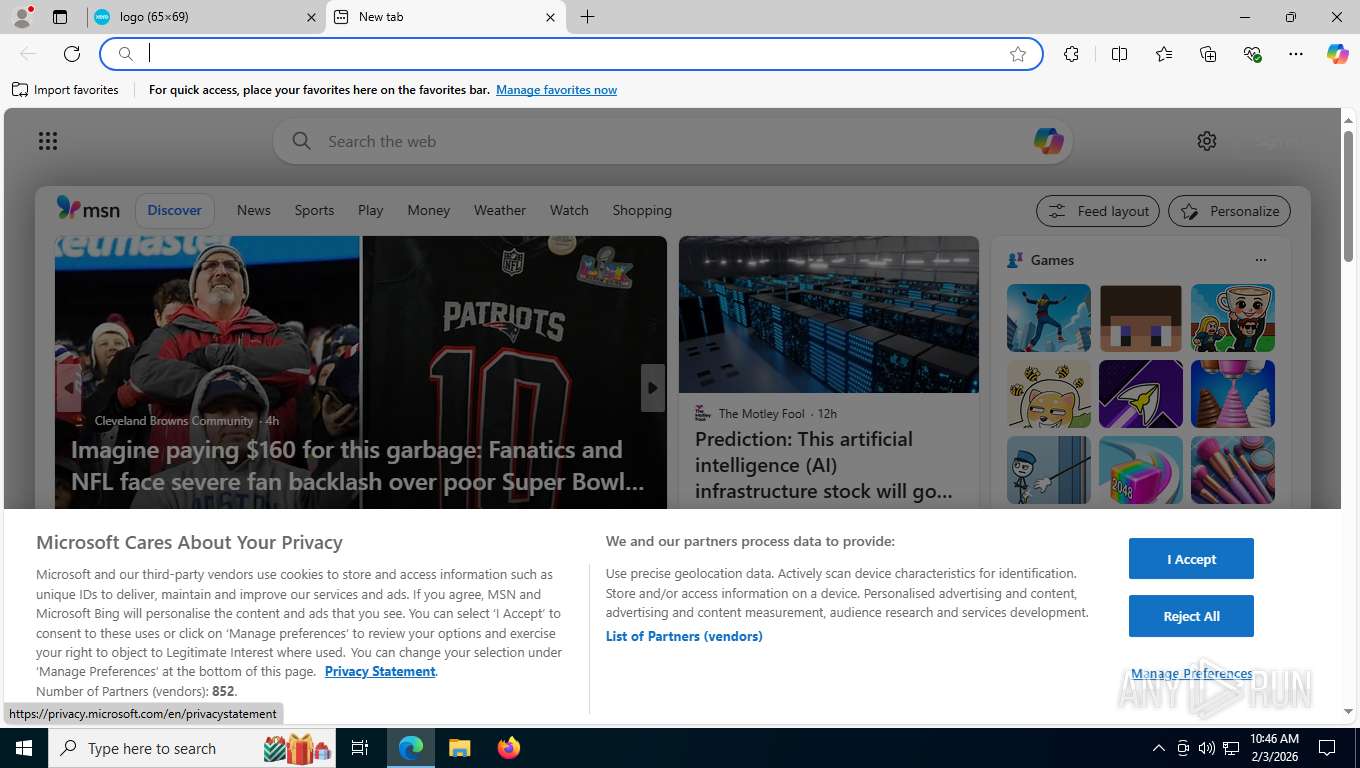Refresh the page
1360x768 pixels.
(x=72, y=54)
